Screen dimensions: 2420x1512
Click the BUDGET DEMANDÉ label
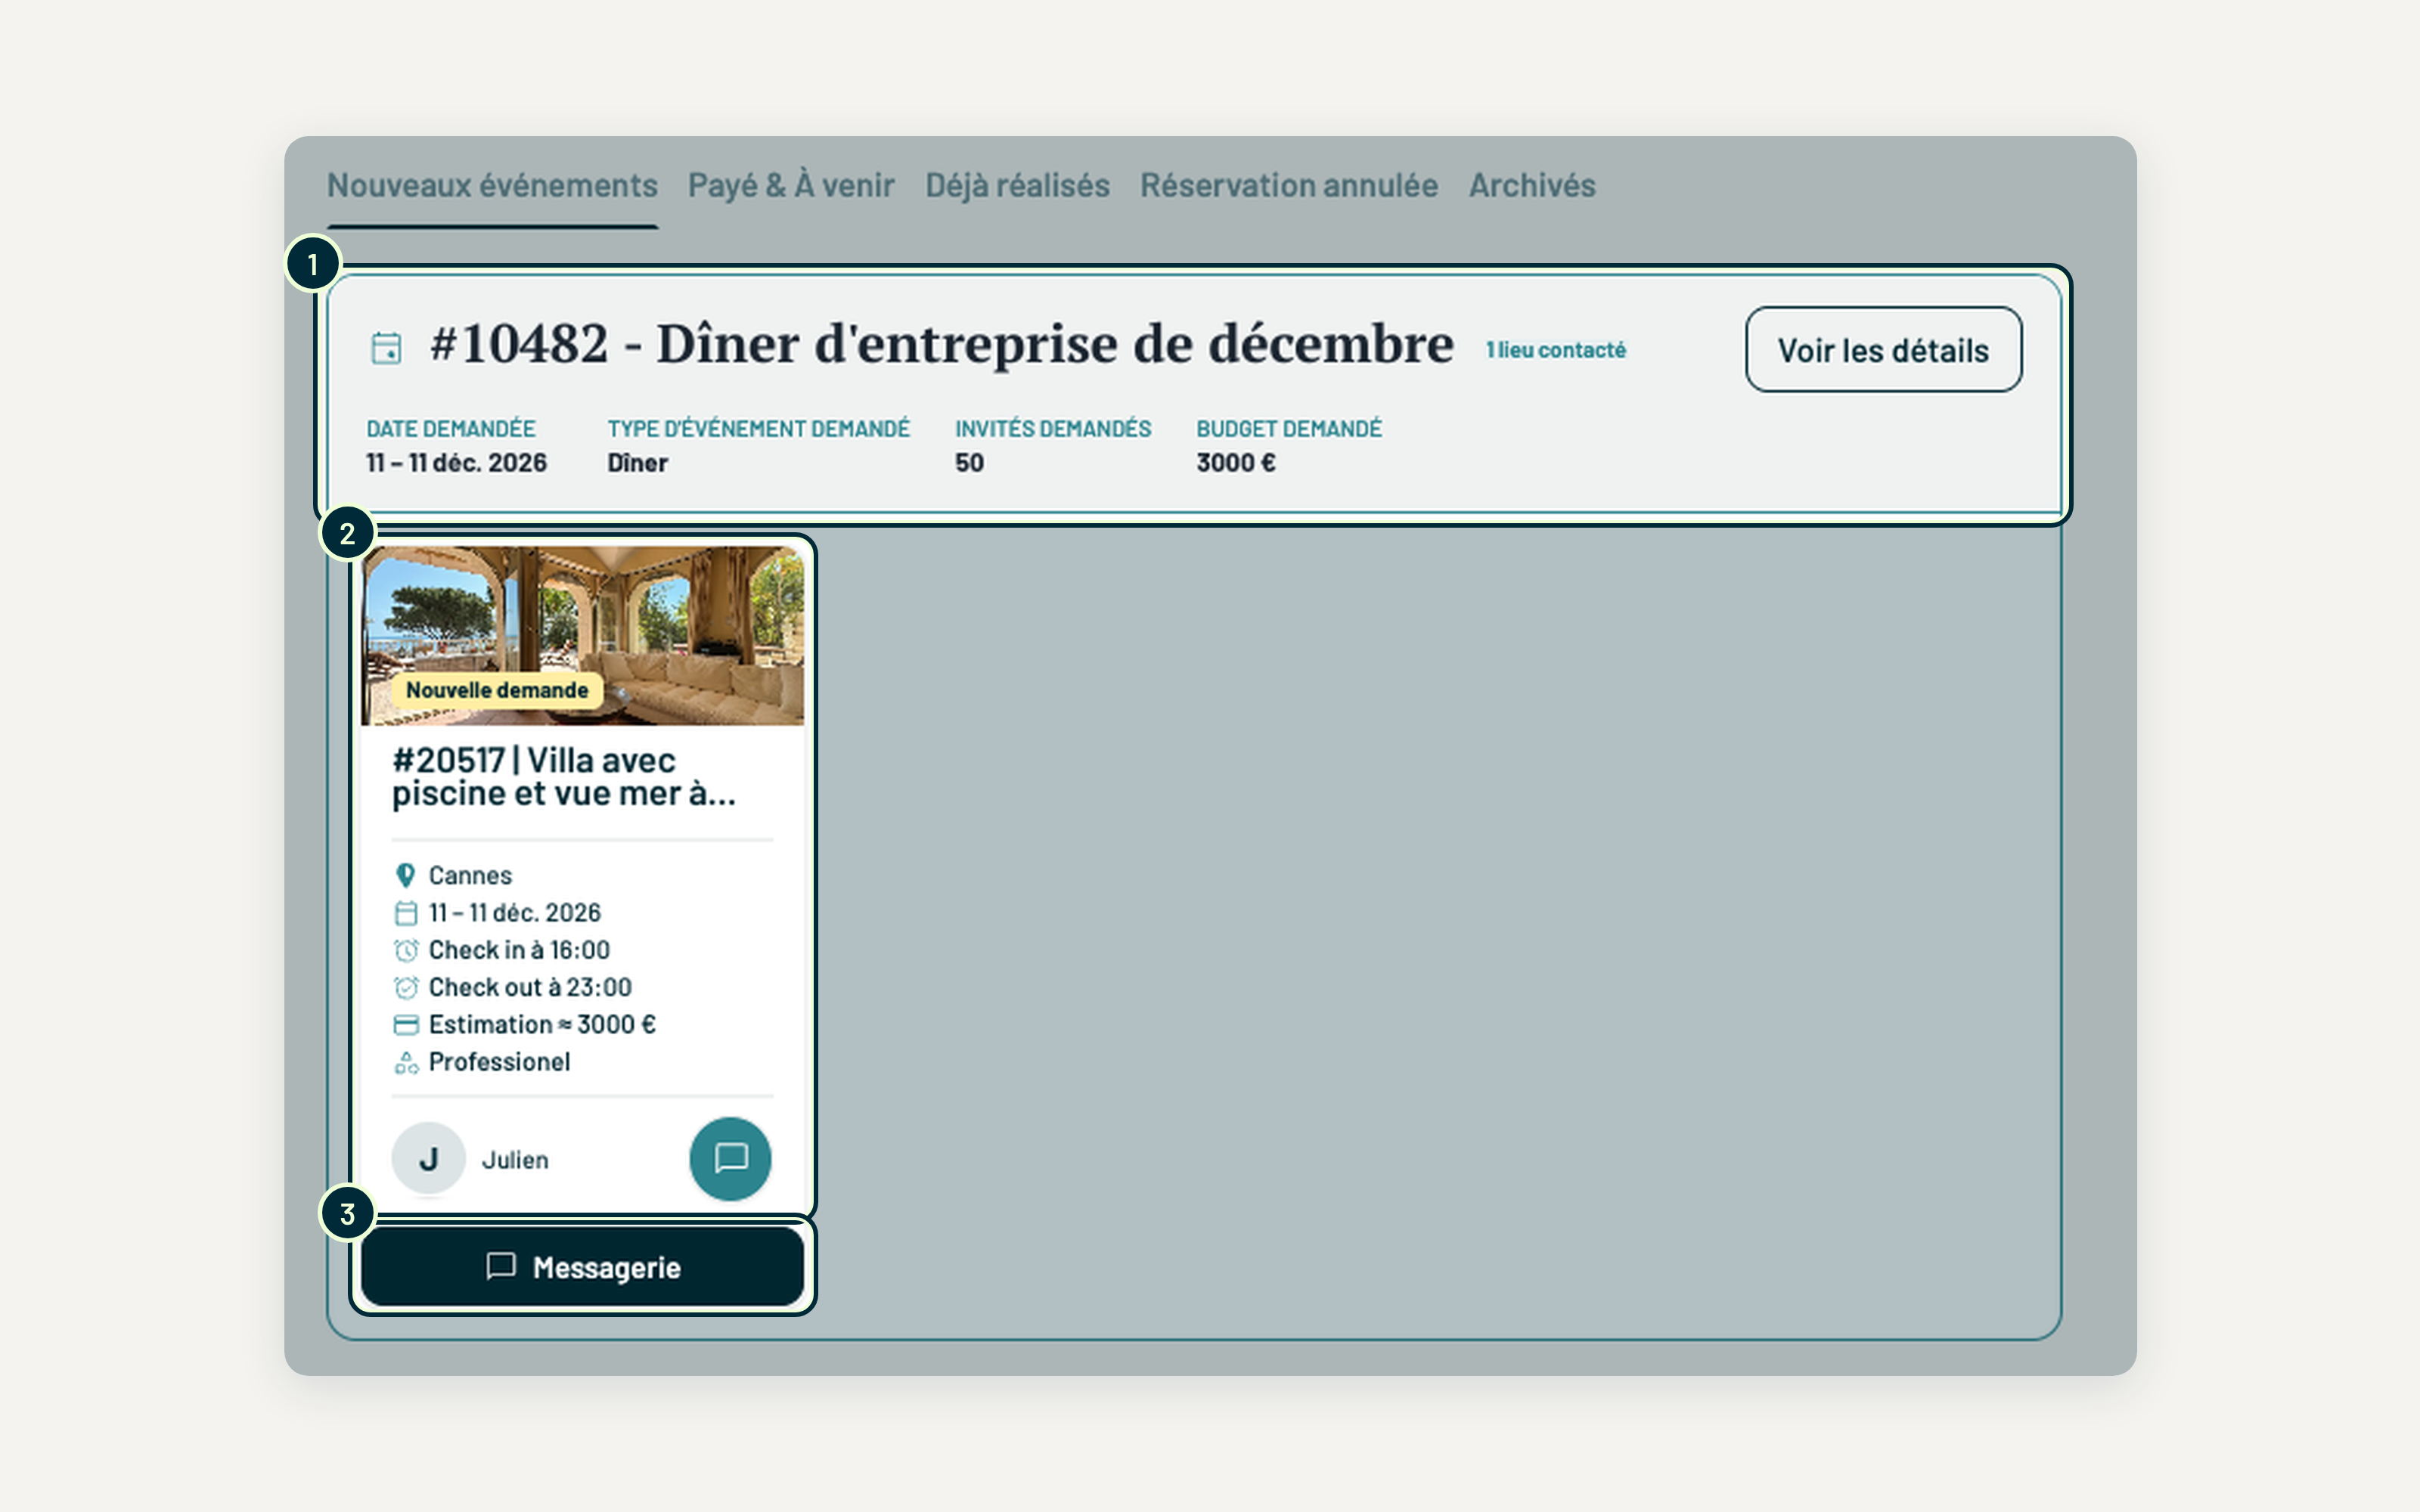(x=1289, y=429)
